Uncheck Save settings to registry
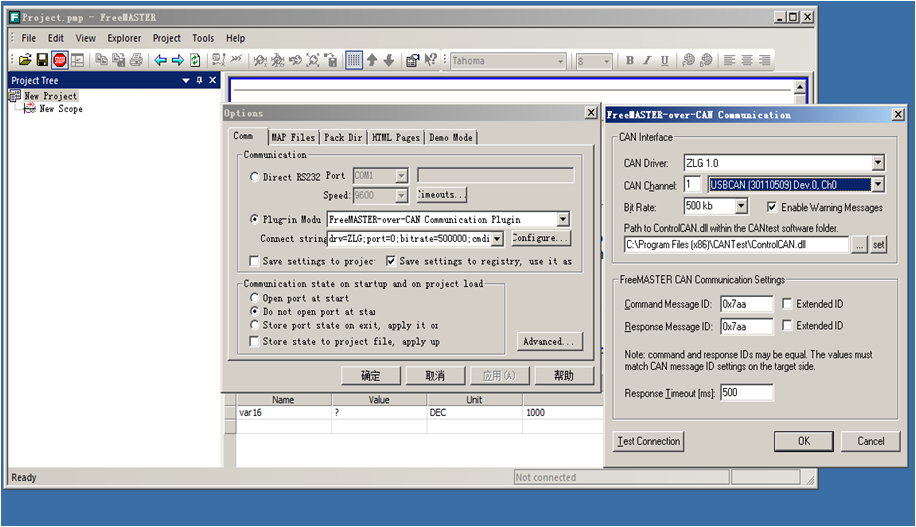 [391, 261]
